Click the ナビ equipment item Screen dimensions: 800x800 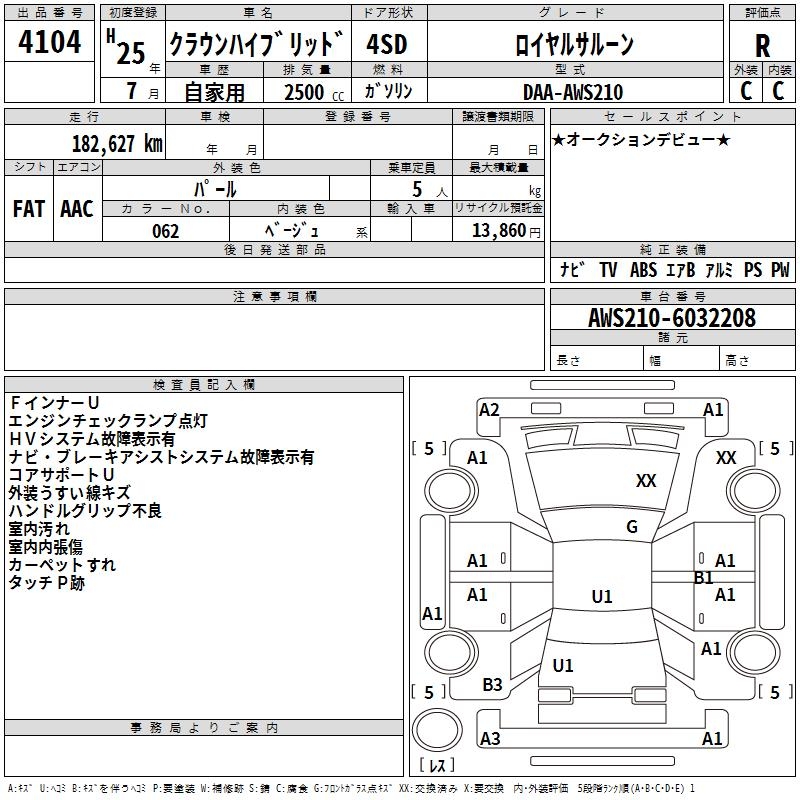[572, 269]
